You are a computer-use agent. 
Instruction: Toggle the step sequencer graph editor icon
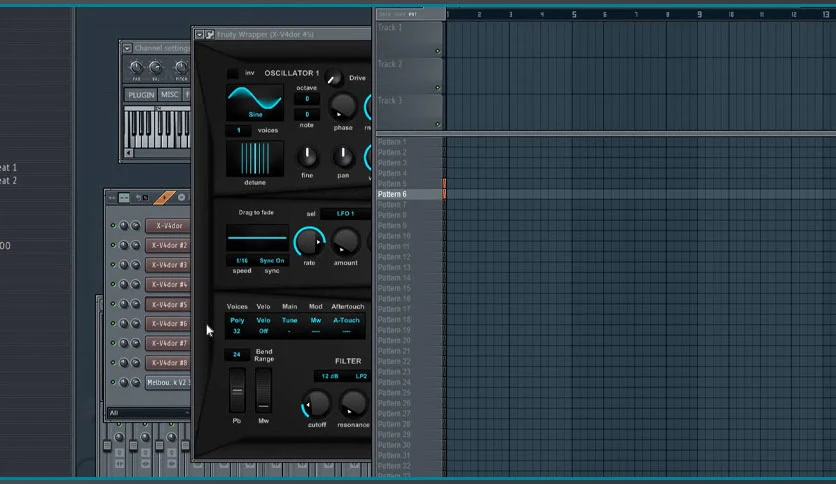(124, 198)
